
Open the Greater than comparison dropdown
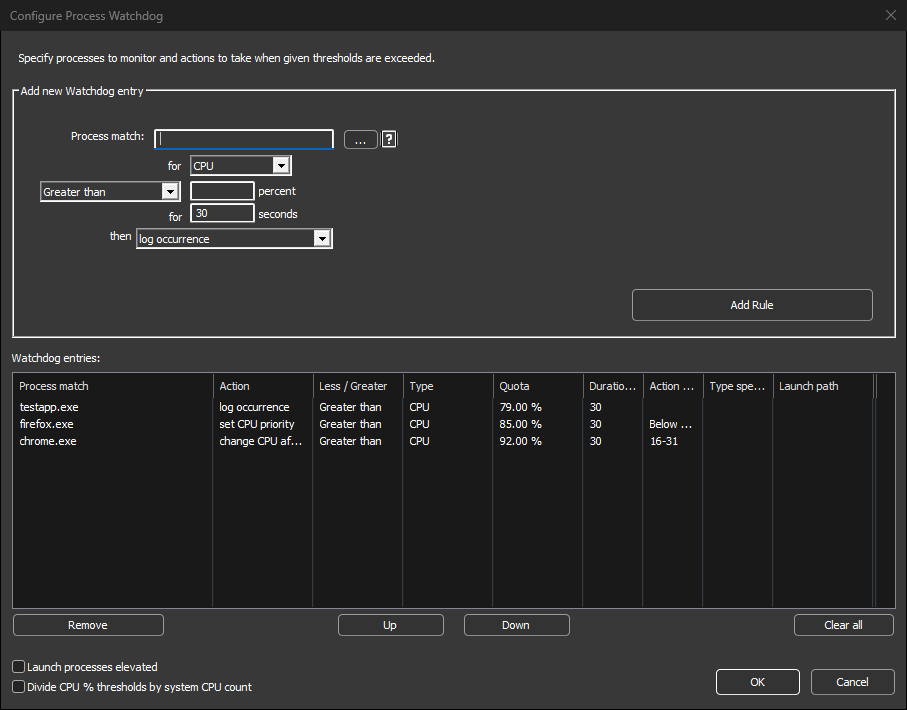110,192
